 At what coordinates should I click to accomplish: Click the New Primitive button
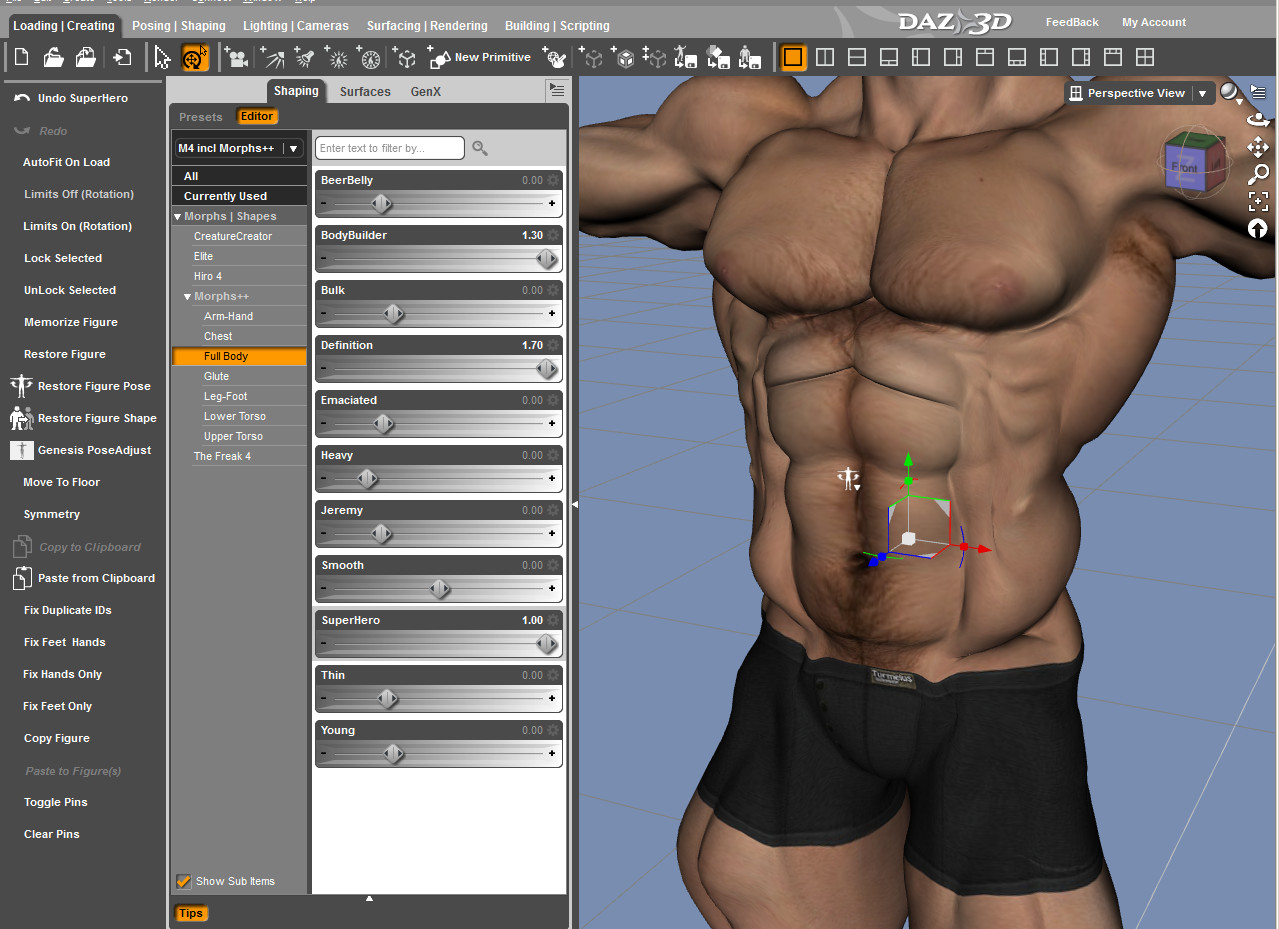[480, 58]
